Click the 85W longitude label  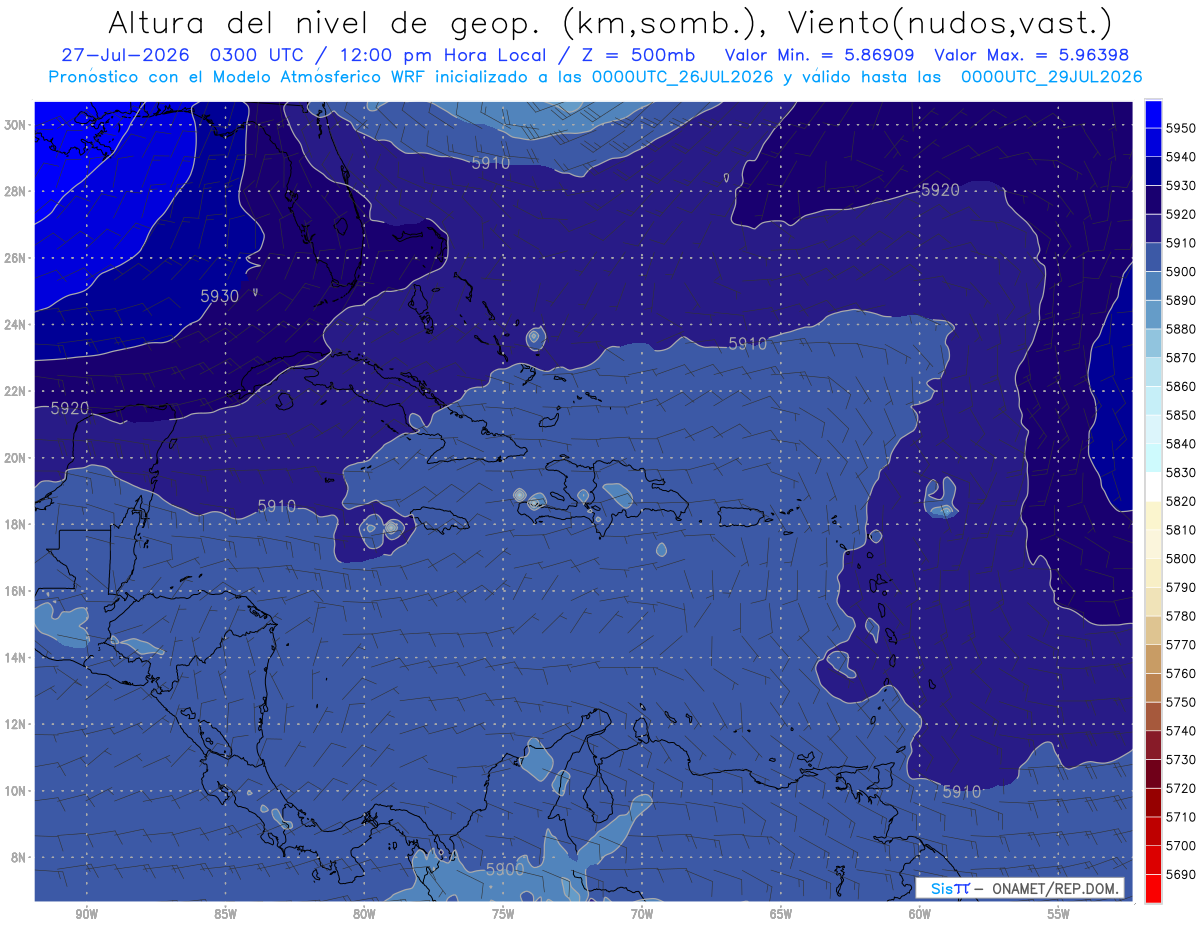(x=225, y=914)
